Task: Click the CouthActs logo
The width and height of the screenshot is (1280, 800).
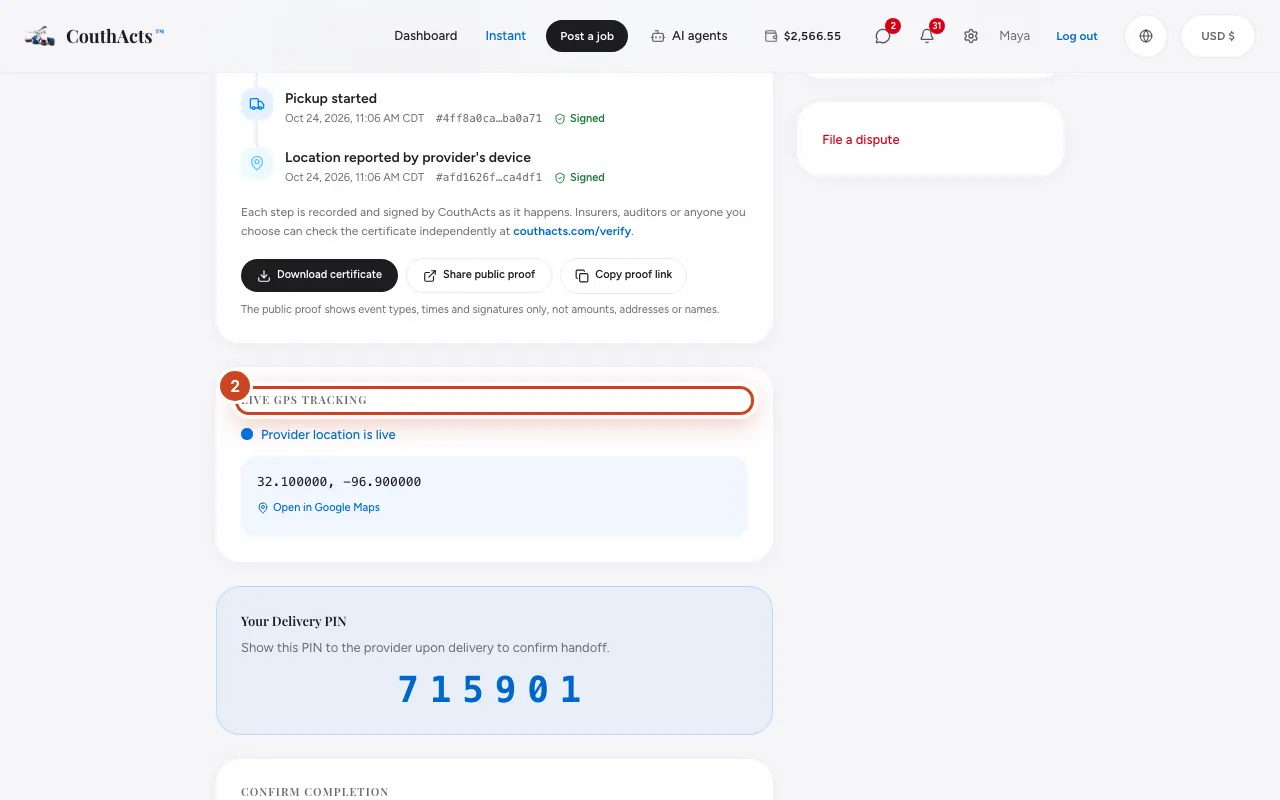Action: point(95,36)
